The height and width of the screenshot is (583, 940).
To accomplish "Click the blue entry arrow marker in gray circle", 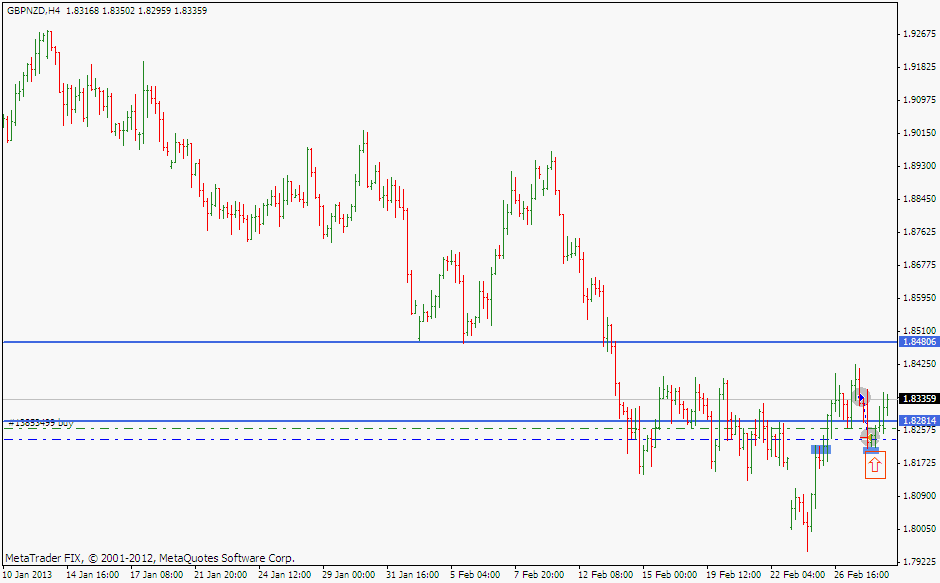I will click(861, 398).
